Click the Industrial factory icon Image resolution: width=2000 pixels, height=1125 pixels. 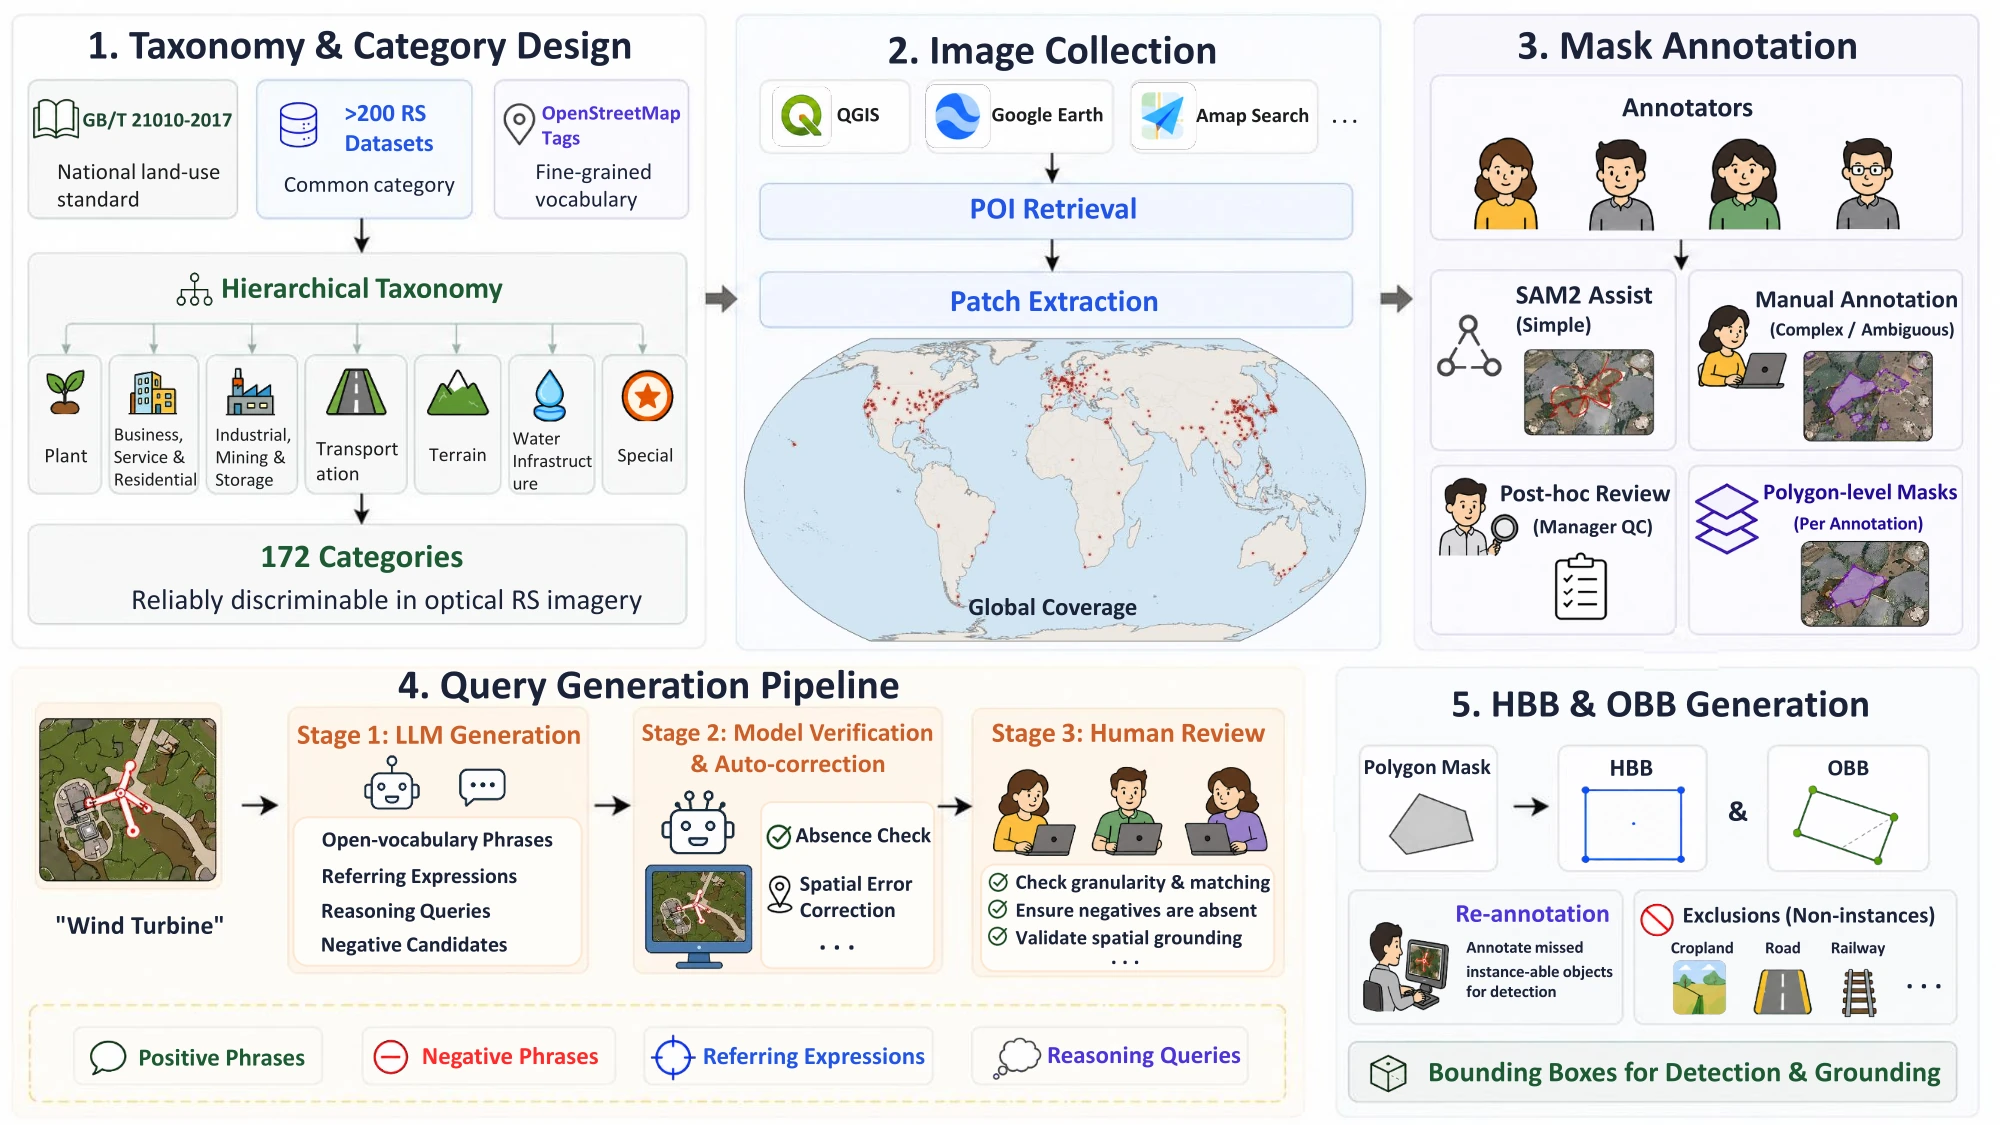pos(250,392)
